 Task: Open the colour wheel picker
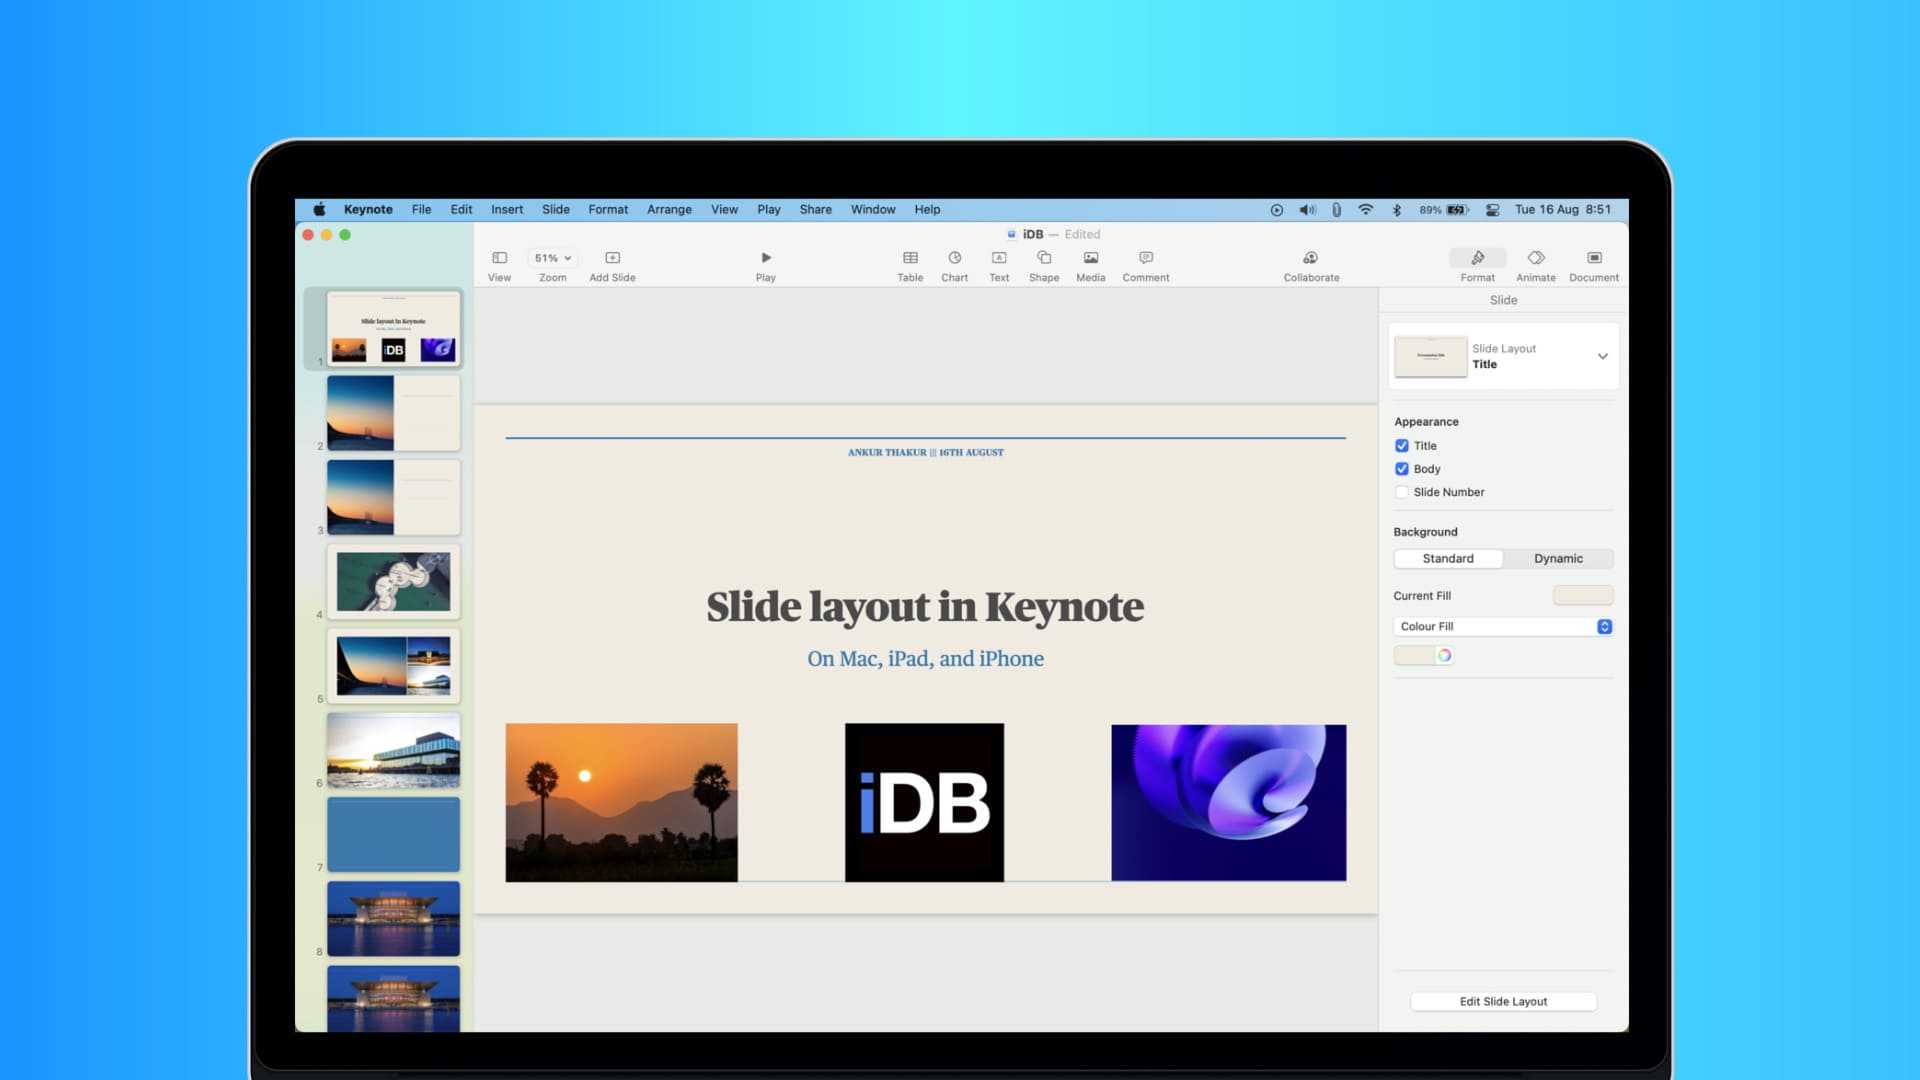click(1444, 656)
